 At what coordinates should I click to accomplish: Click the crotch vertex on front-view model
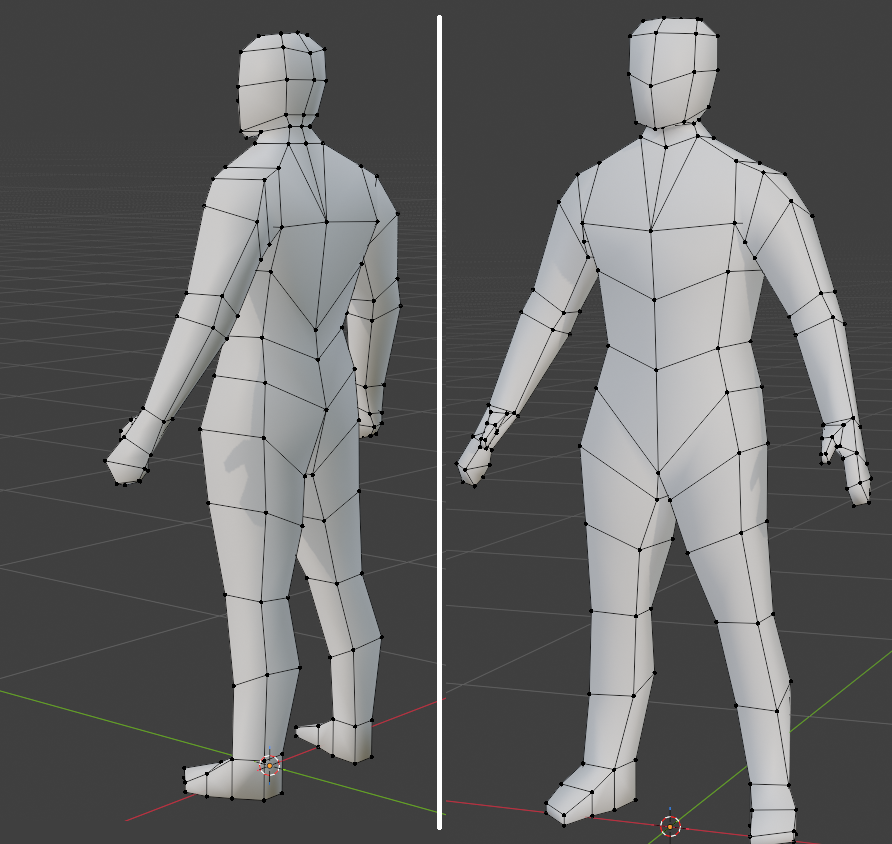pyautogui.click(x=658, y=472)
